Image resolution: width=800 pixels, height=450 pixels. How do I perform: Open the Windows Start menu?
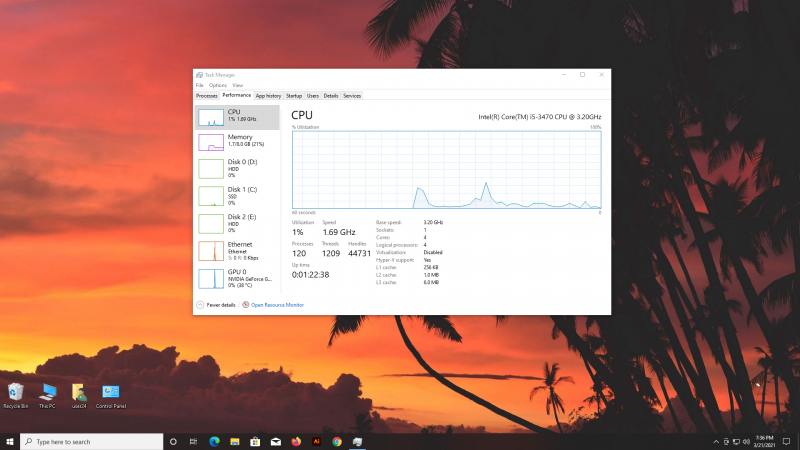point(10,441)
